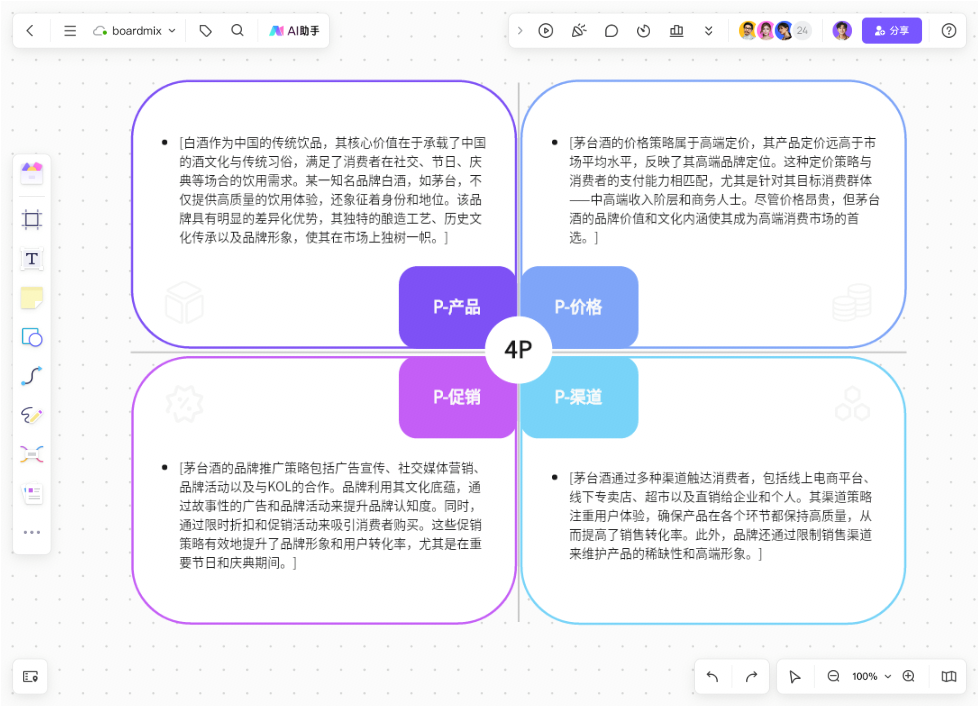
Task: Click the paragraph starting 茅台酒通过多种渠道
Action: tap(721, 516)
